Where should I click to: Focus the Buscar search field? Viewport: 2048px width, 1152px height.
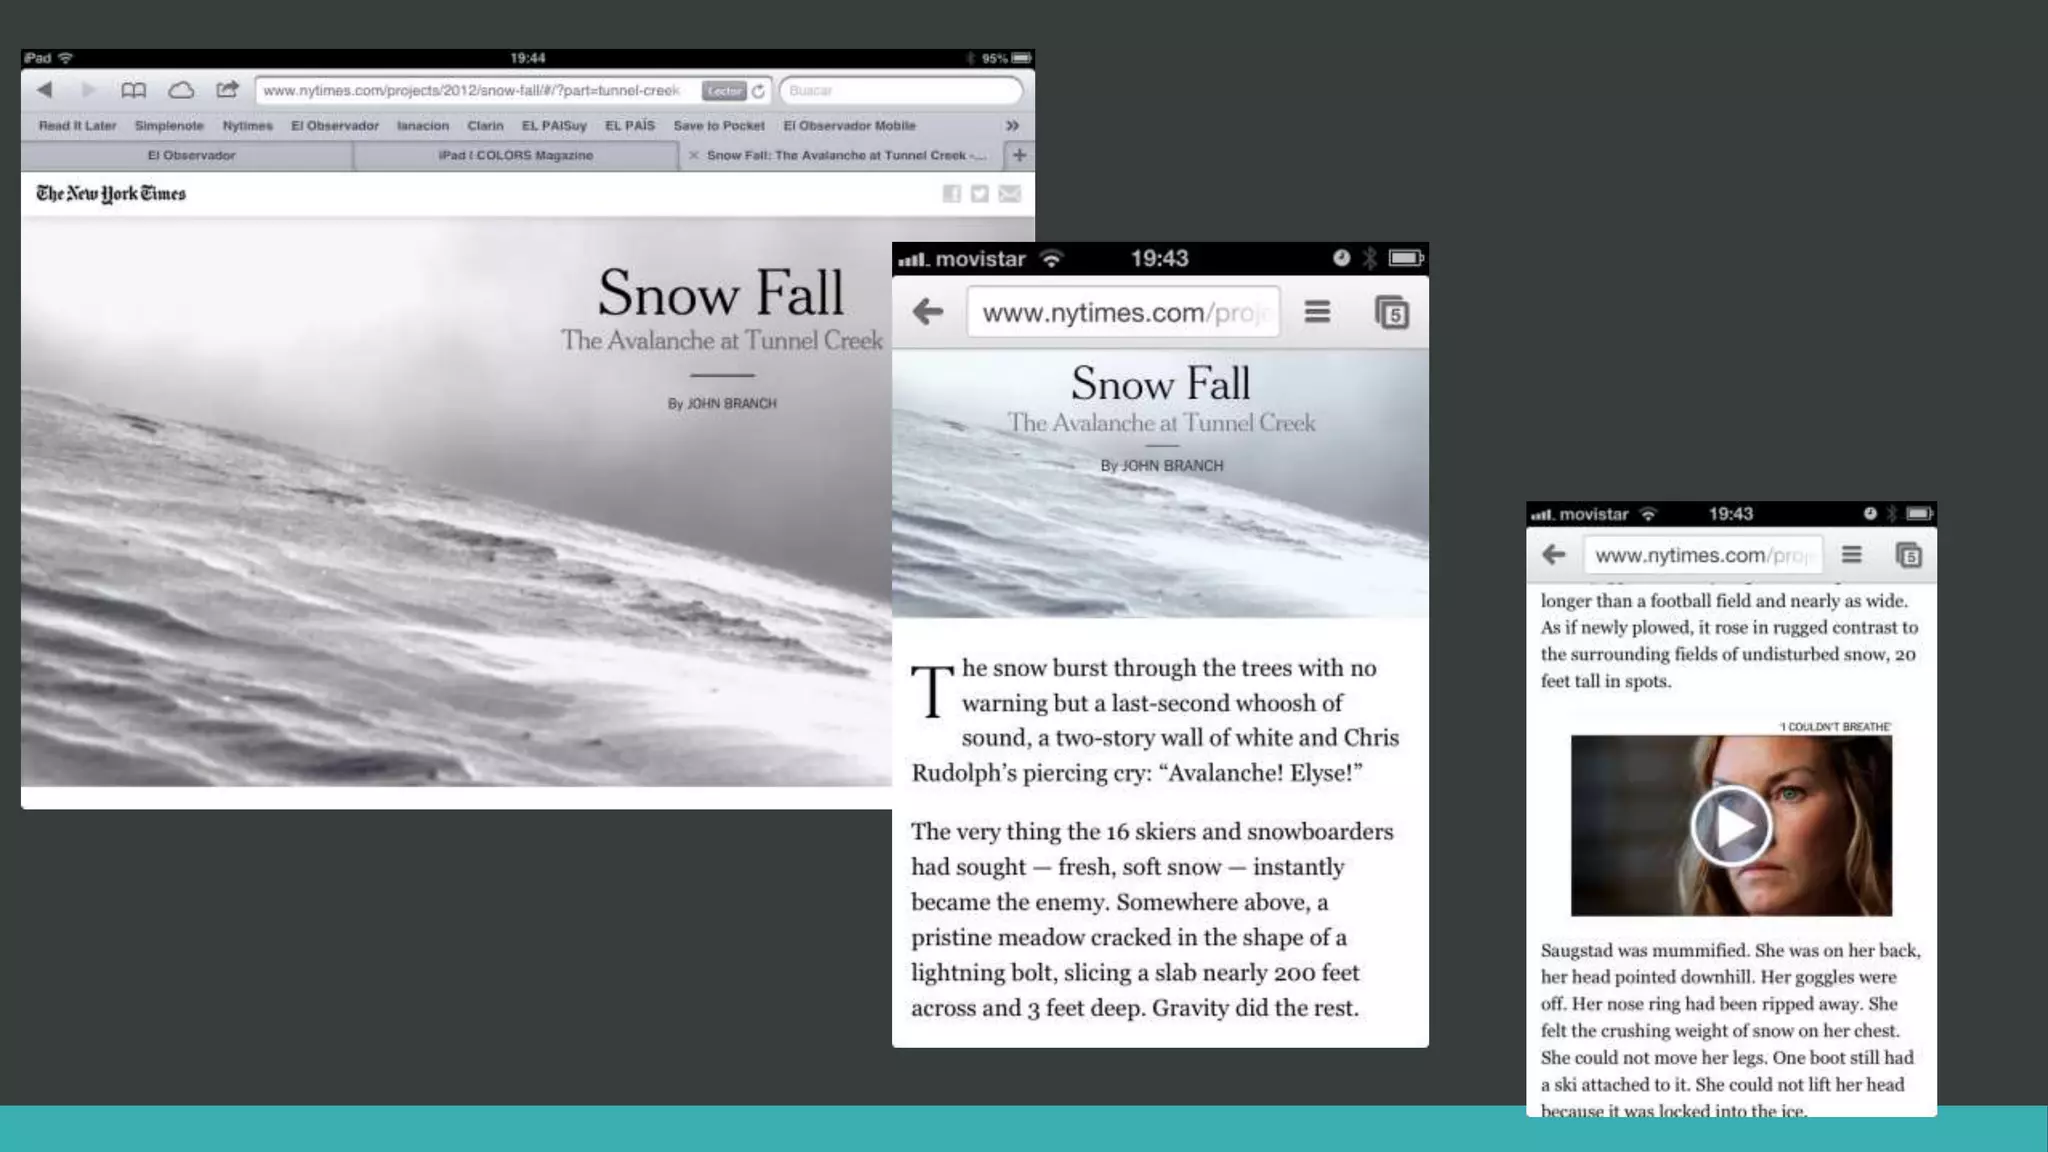(x=900, y=91)
